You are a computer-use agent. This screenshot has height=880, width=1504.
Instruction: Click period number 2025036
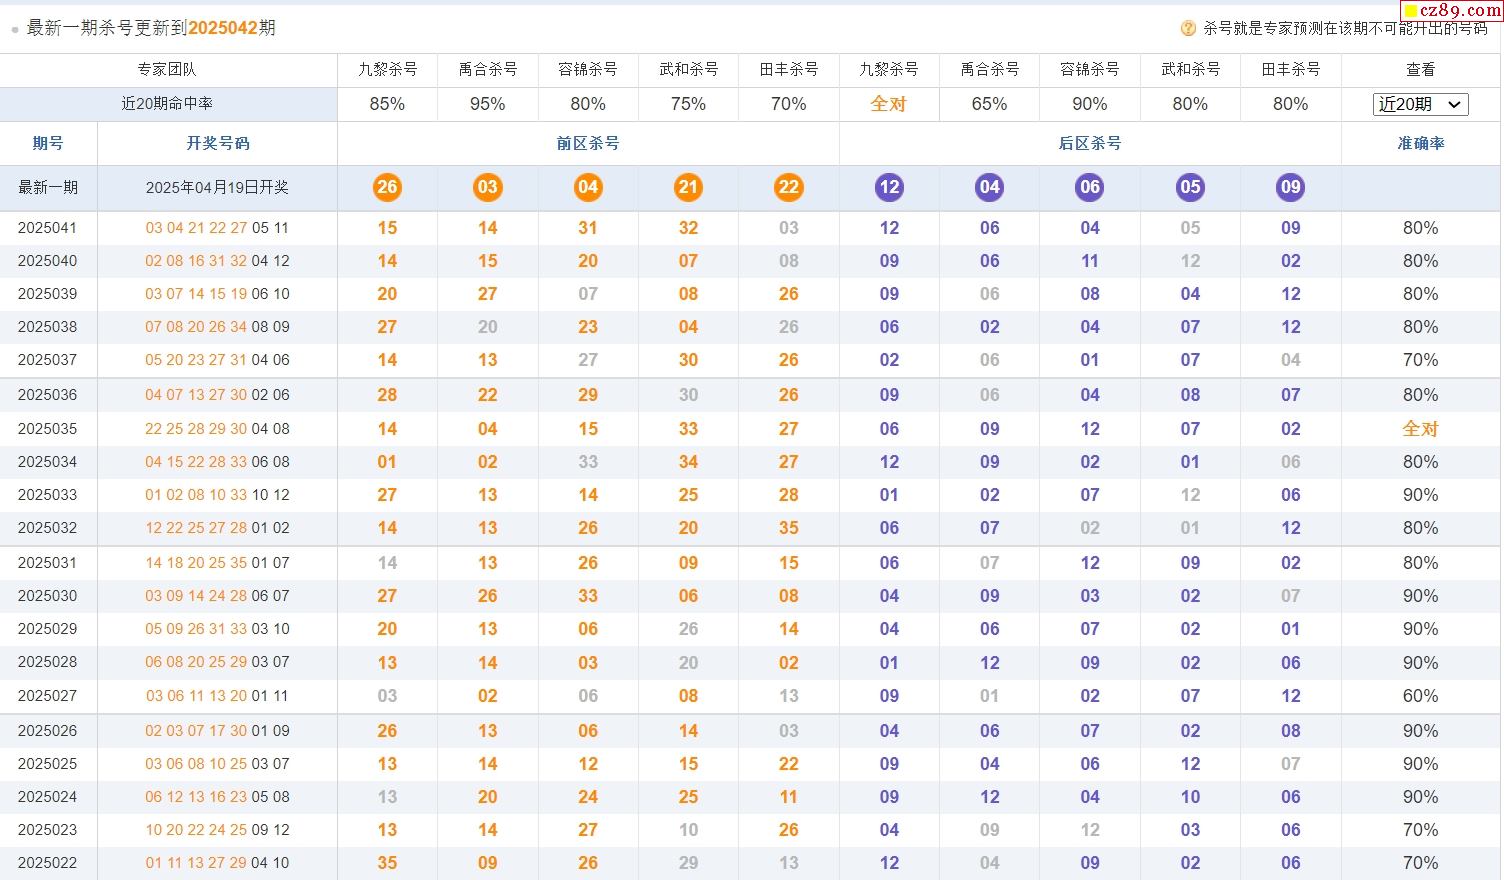48,395
